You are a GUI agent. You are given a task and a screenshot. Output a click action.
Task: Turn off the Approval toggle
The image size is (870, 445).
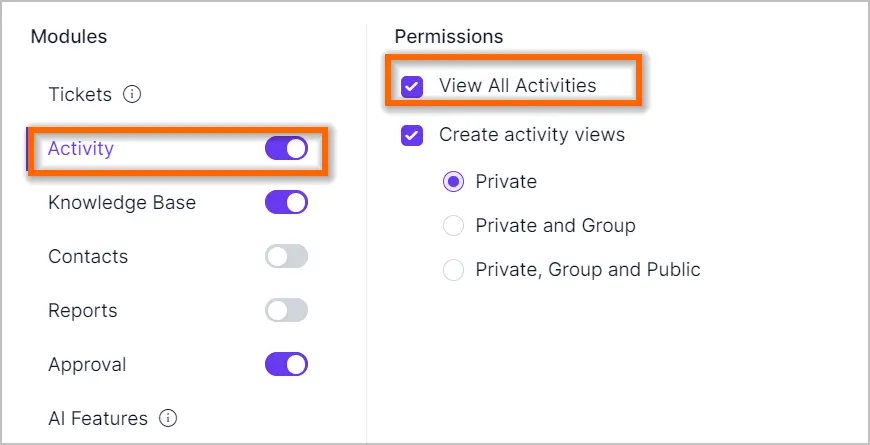286,365
